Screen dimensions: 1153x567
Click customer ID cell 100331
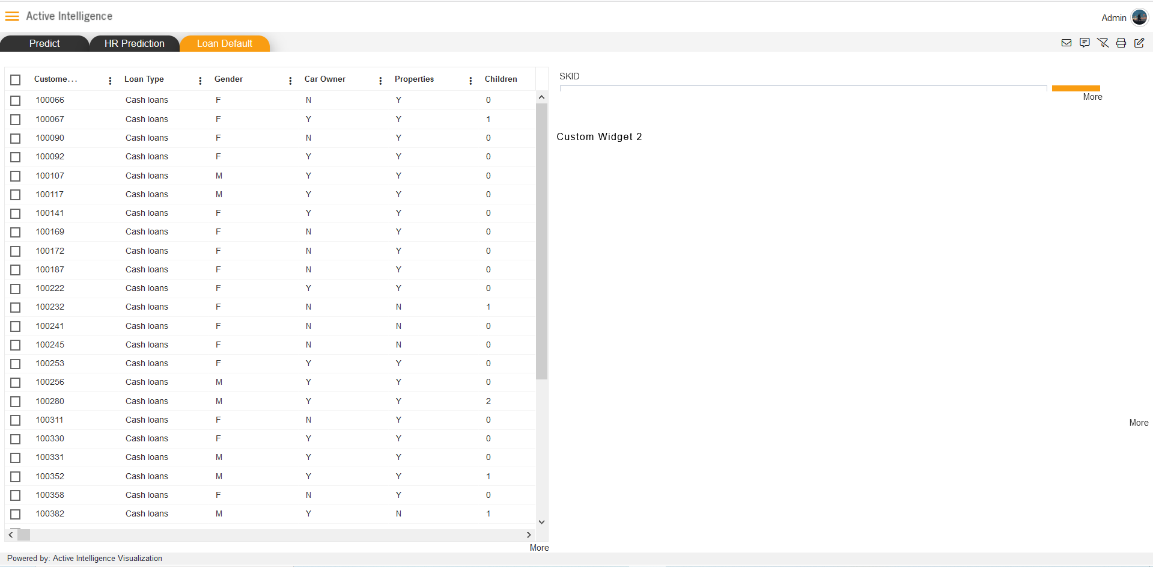50,457
